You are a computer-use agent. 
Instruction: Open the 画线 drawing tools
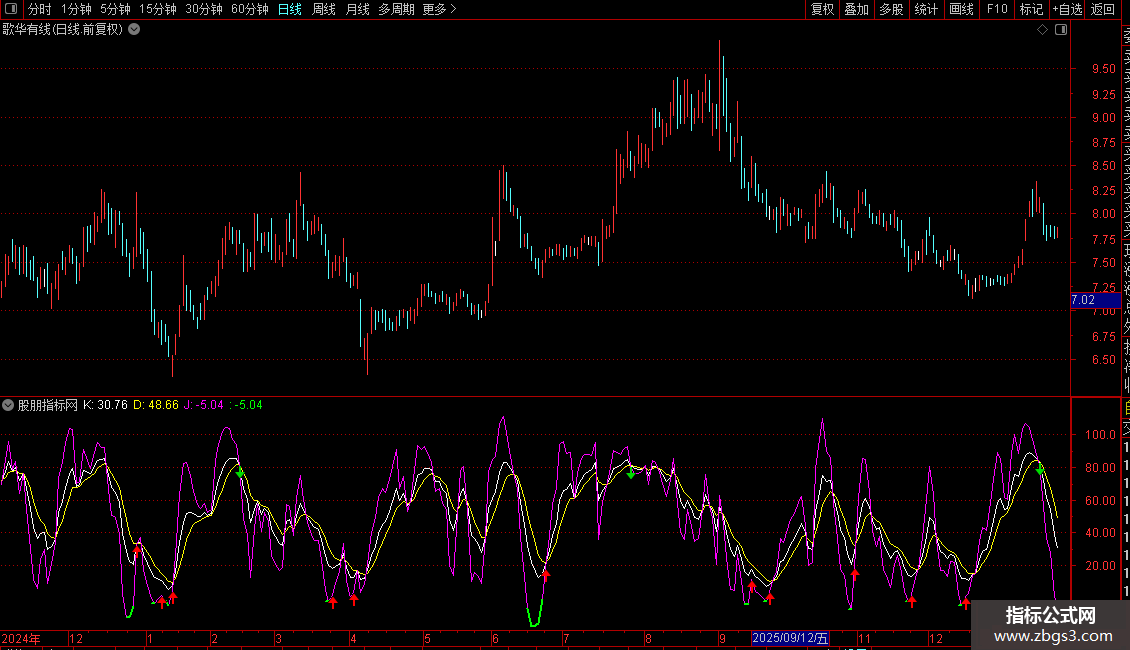[x=961, y=9]
